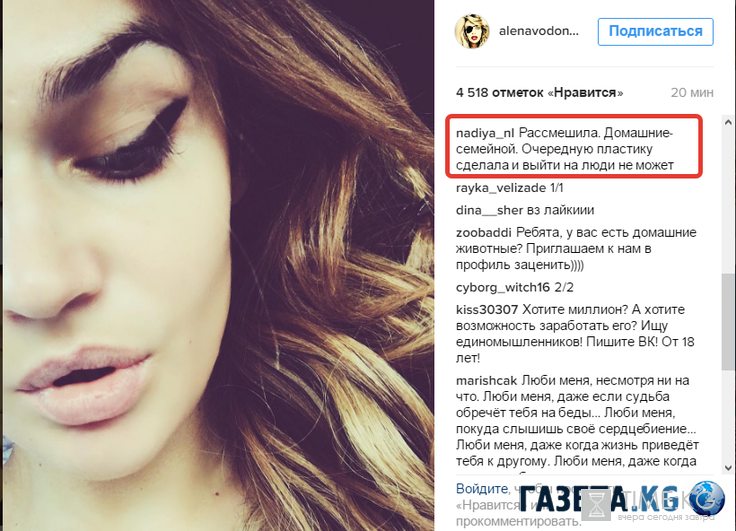Image resolution: width=736 pixels, height=531 pixels.
Task: Open the dina__sher commenter profile
Action: [x=489, y=210]
